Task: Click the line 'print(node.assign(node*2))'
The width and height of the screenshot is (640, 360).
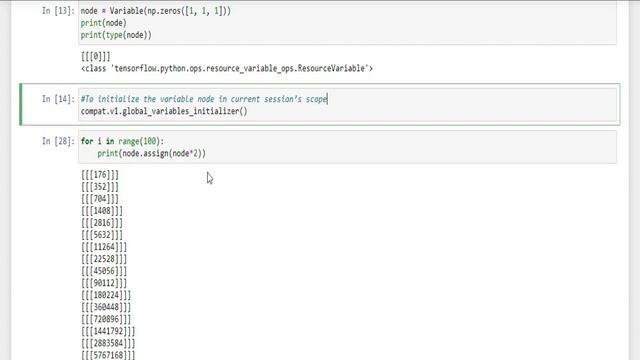Action: point(151,153)
